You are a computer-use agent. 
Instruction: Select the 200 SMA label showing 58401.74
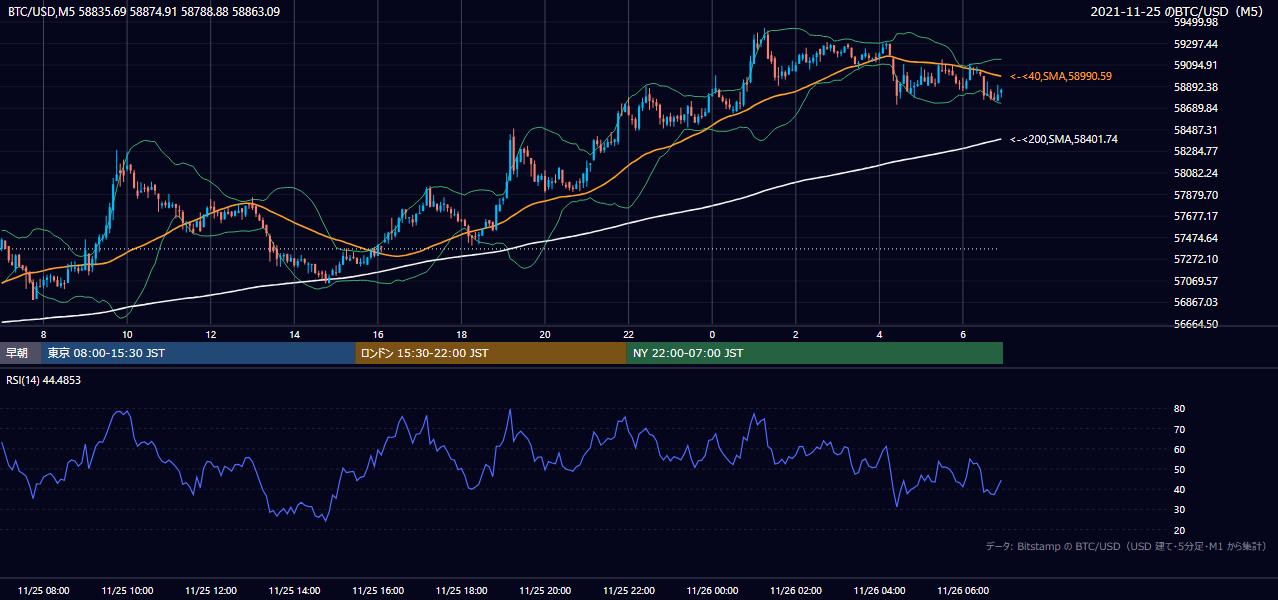(x=1064, y=139)
